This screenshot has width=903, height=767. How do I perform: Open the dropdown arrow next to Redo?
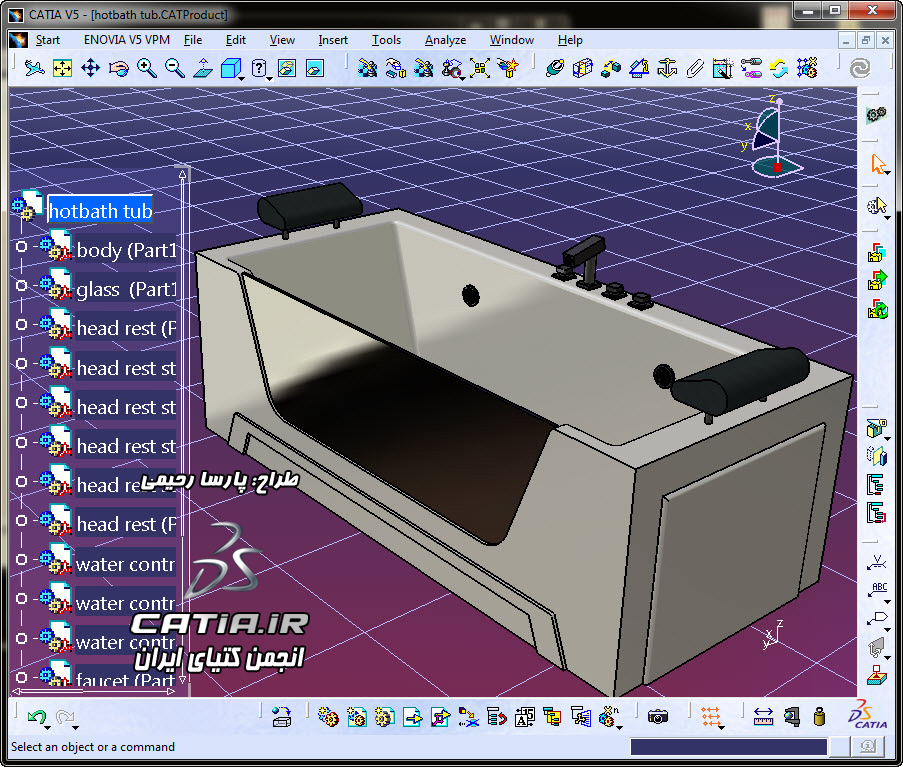[75, 728]
